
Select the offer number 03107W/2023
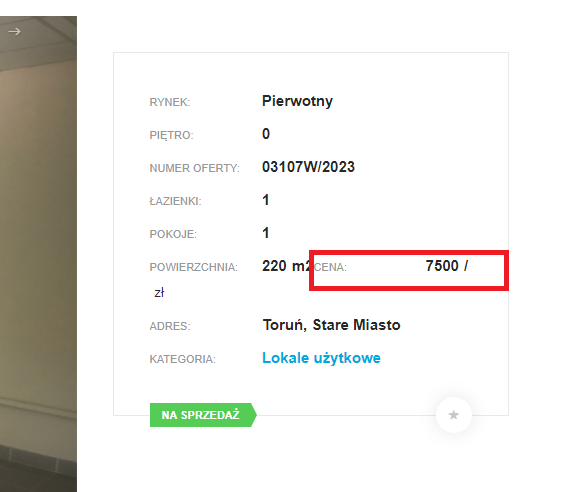point(308,167)
